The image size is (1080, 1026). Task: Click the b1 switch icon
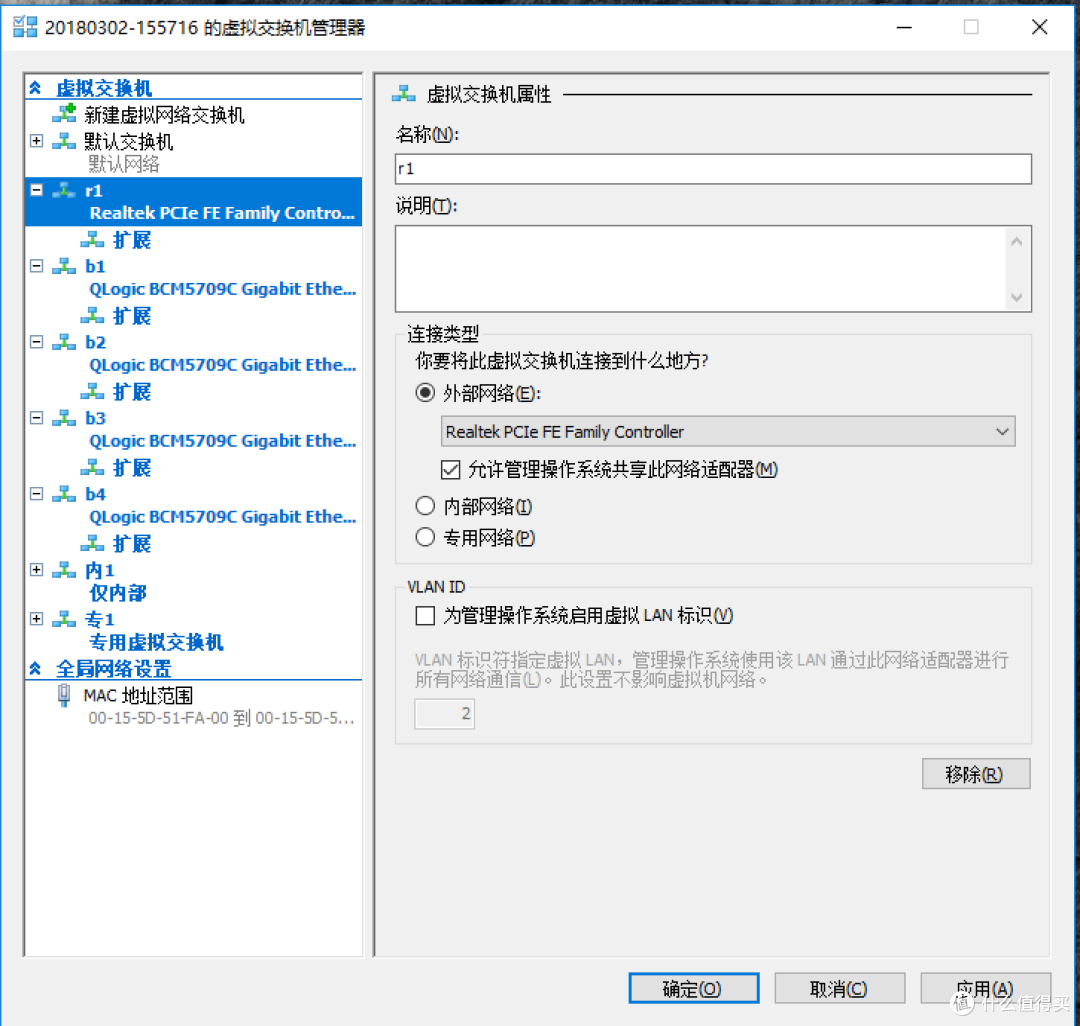tap(65, 266)
